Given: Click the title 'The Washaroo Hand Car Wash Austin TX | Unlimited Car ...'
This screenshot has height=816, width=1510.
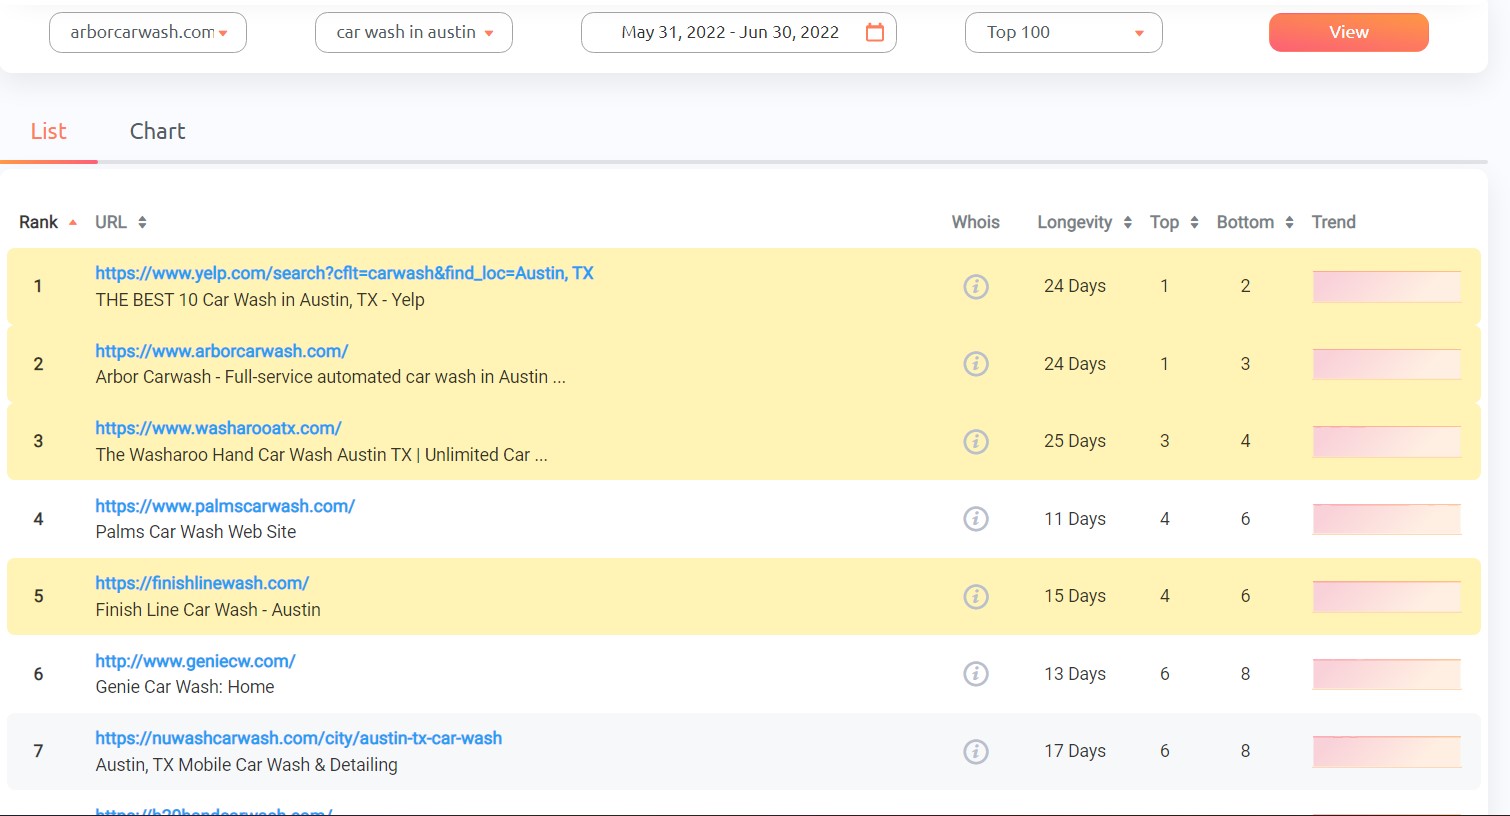Looking at the screenshot, I should [x=322, y=455].
